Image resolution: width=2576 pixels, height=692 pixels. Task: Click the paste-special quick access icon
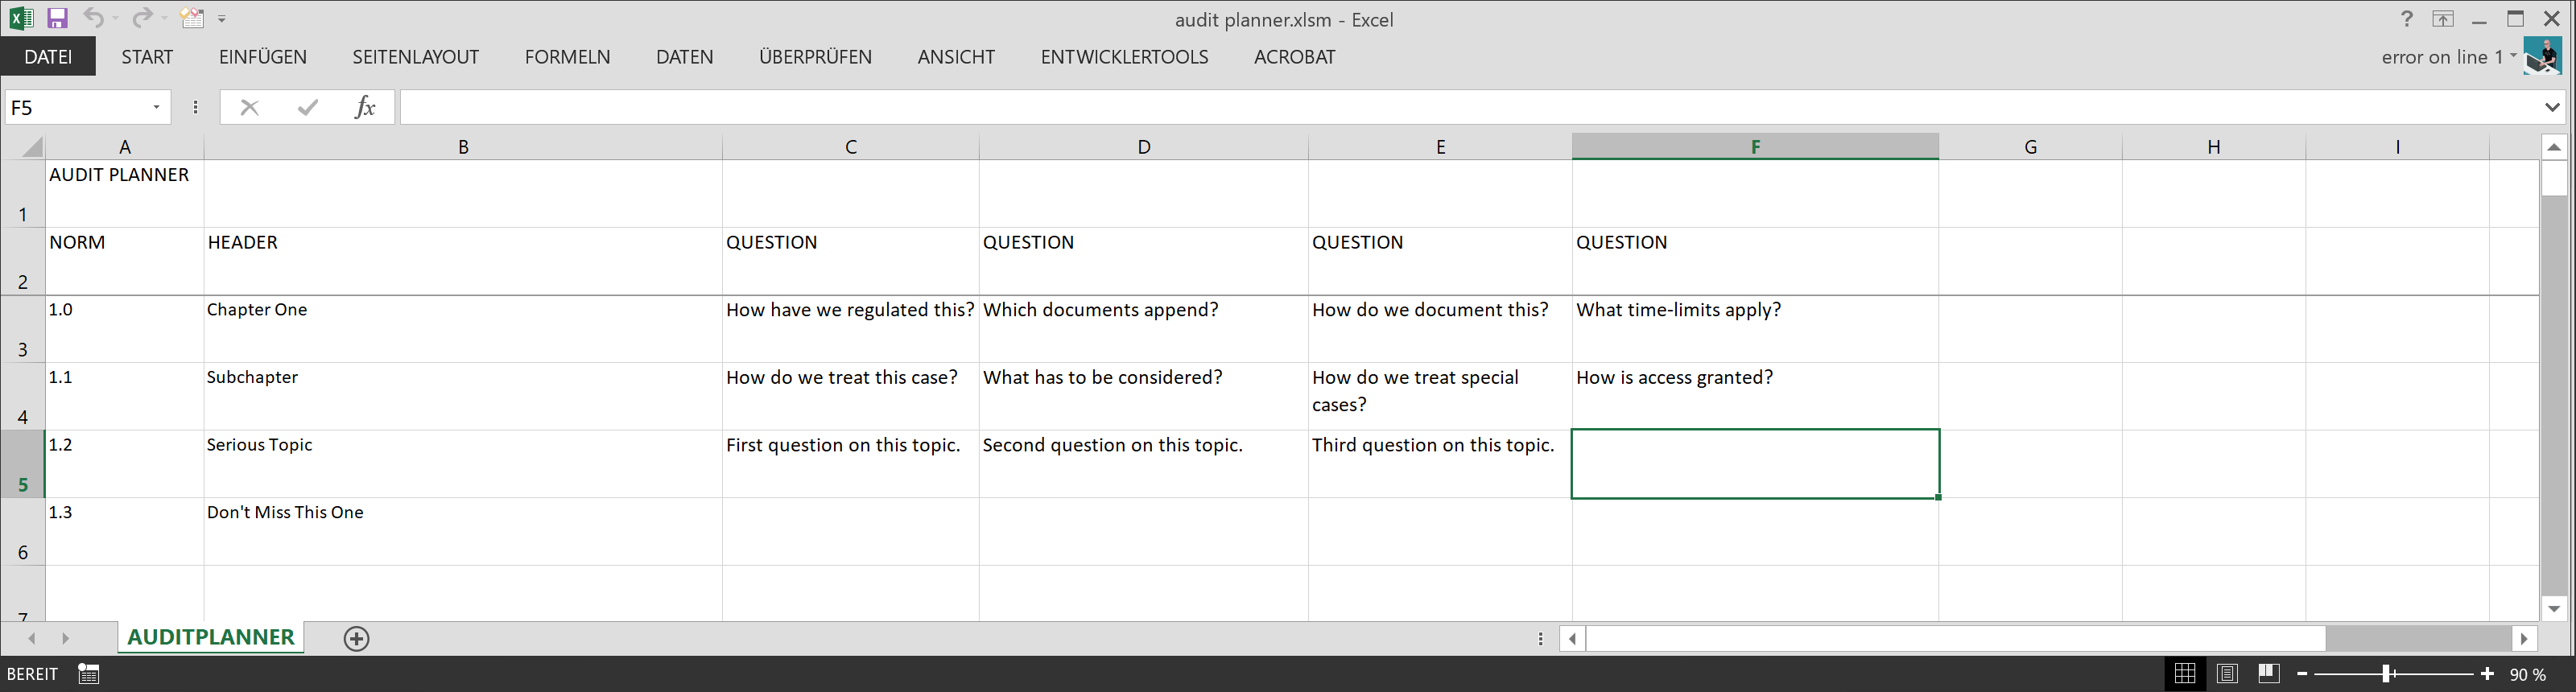tap(192, 18)
